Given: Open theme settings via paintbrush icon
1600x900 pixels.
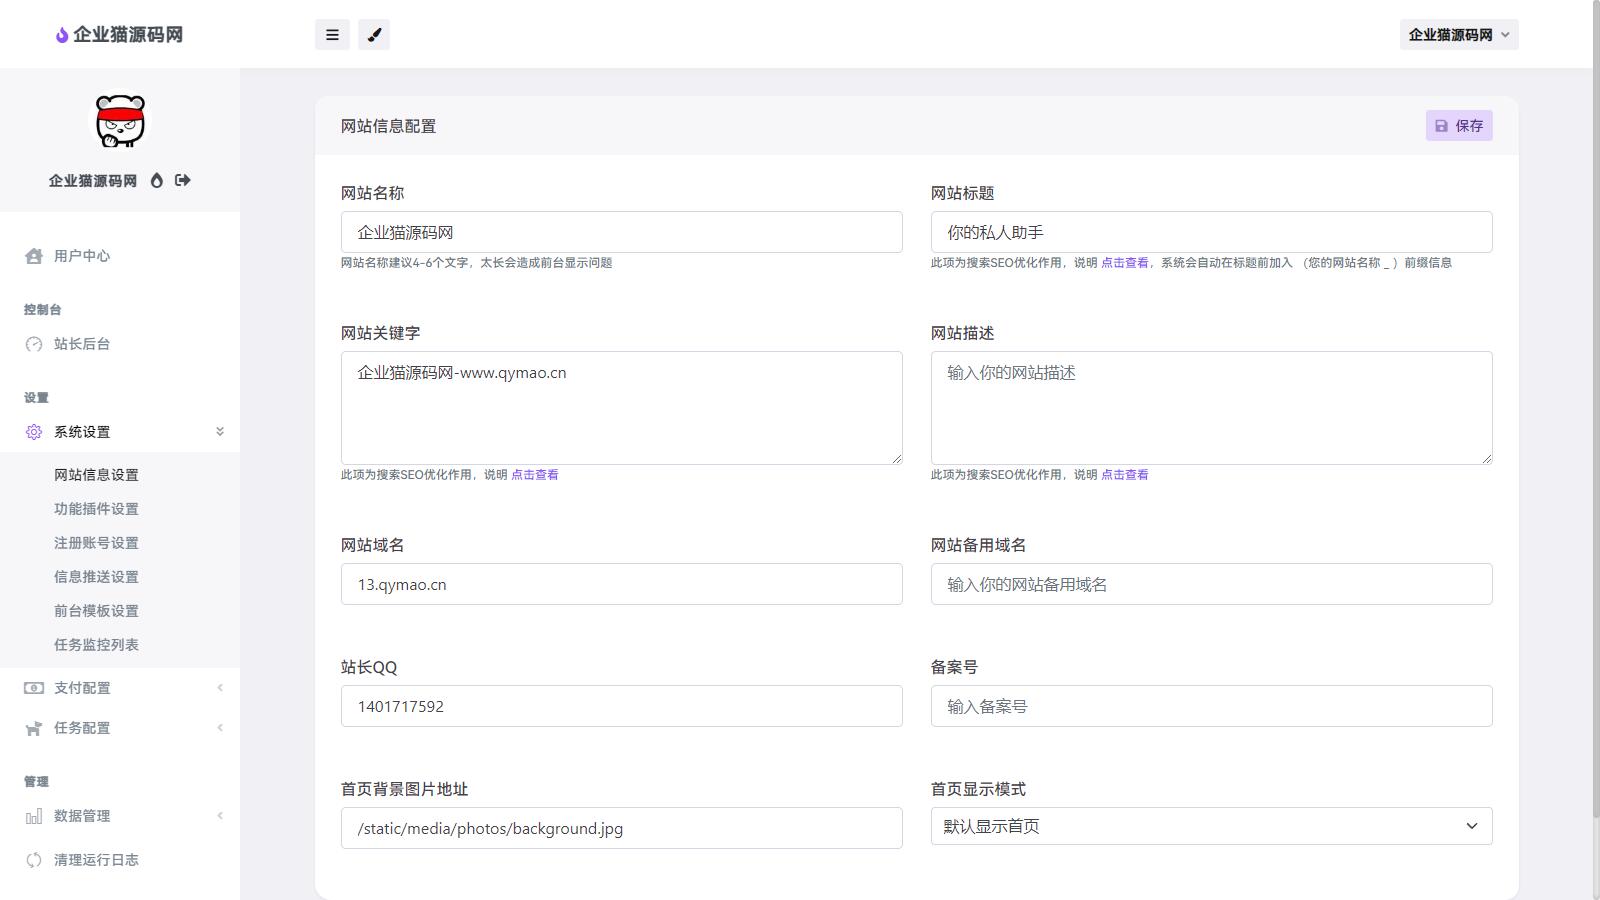Looking at the screenshot, I should 374,35.
